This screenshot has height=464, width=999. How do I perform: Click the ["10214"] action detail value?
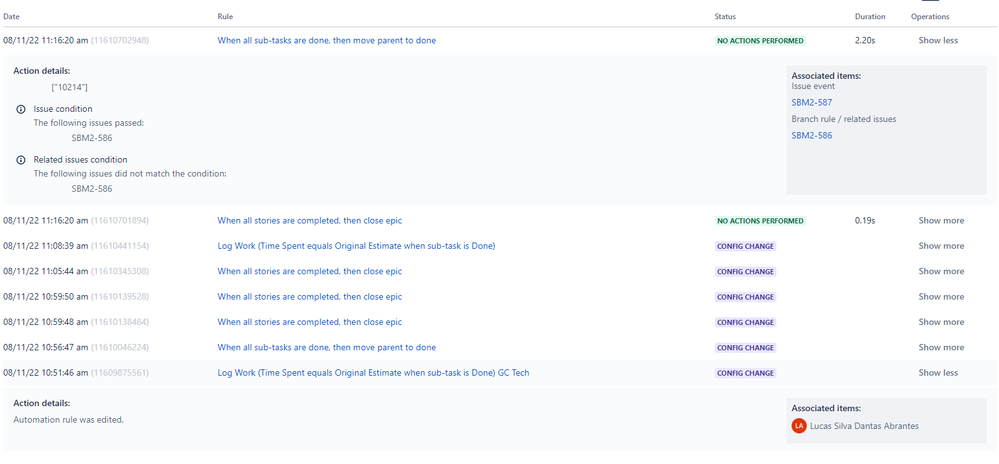tap(69, 87)
